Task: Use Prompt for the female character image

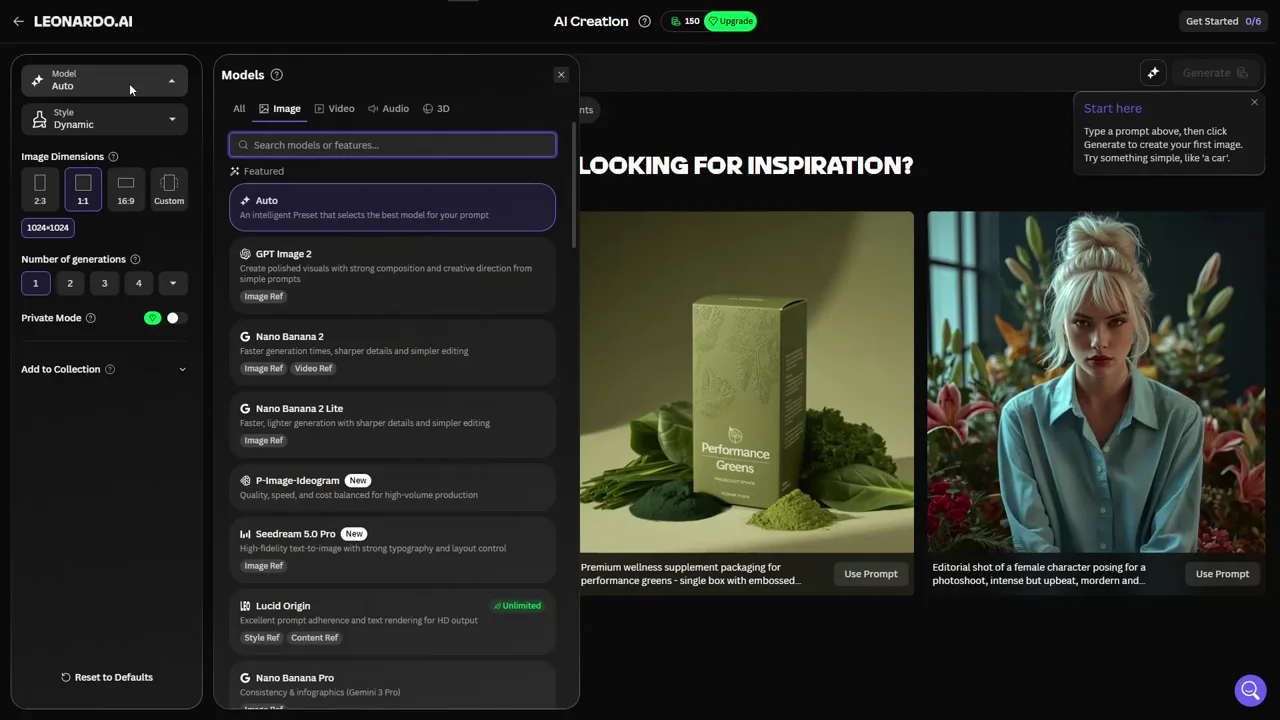Action: pos(1222,574)
